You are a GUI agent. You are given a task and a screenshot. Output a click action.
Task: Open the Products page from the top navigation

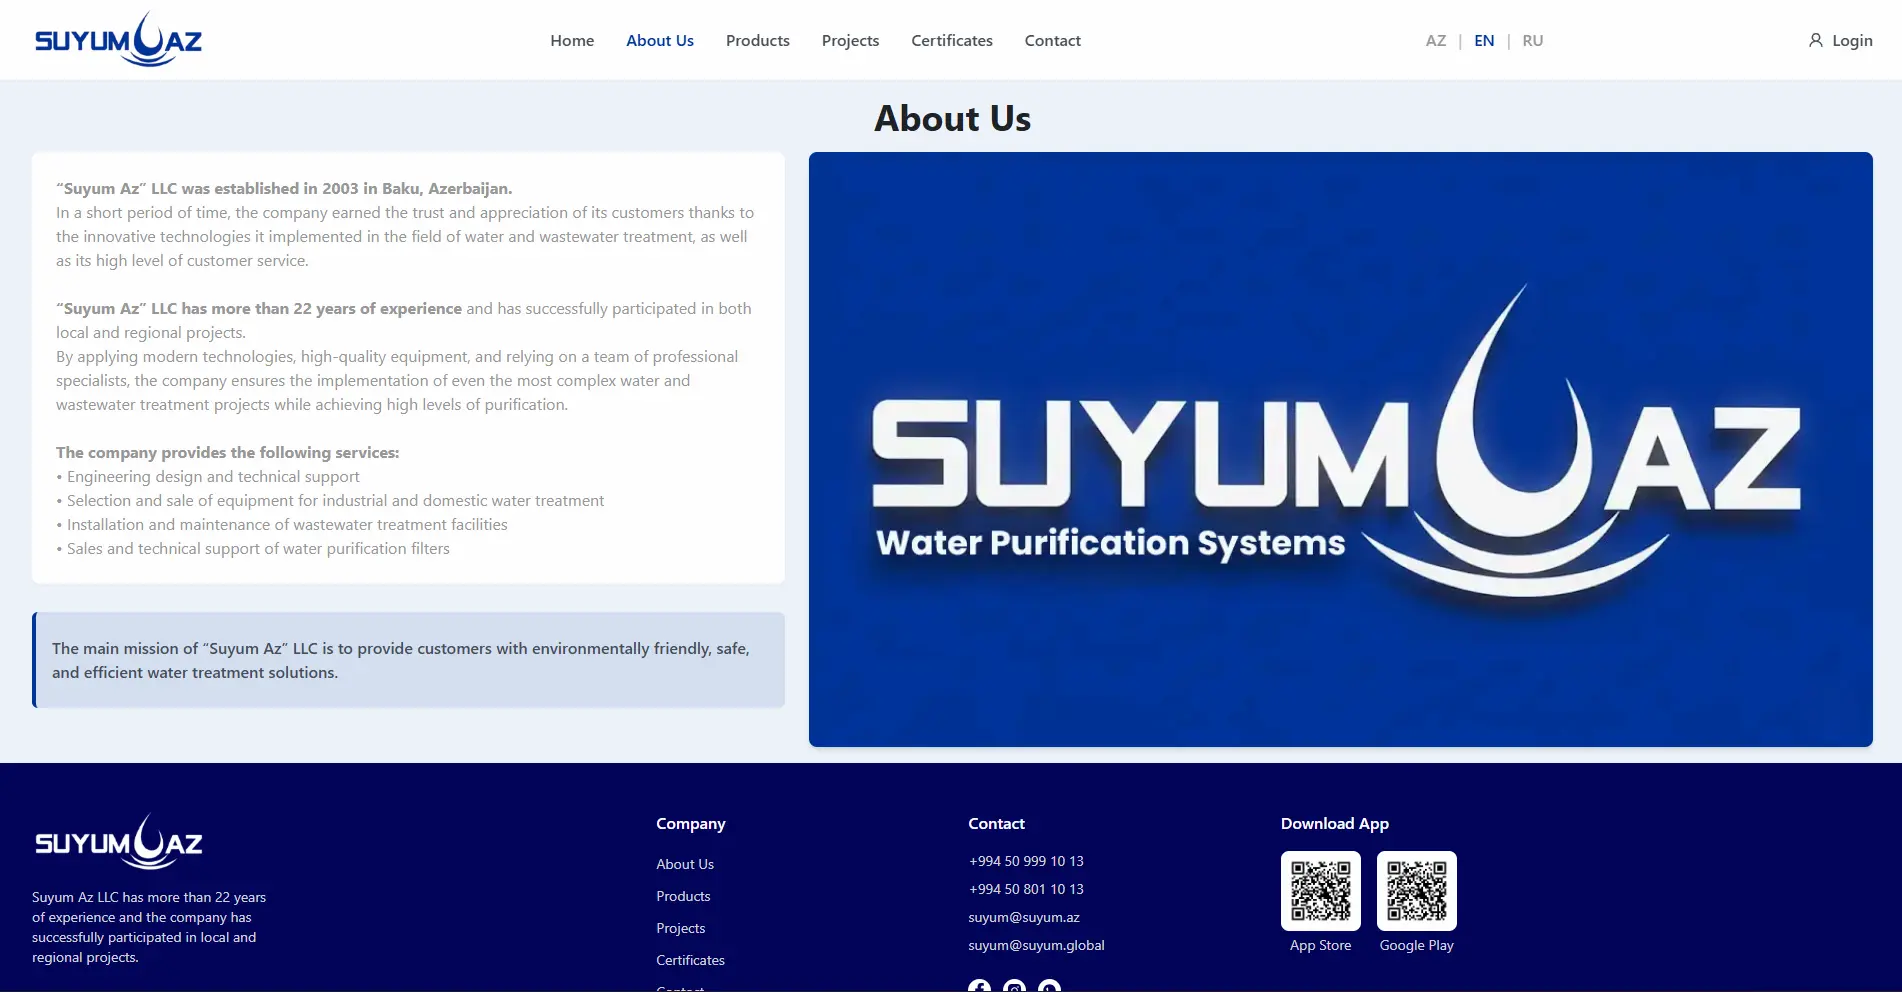pyautogui.click(x=757, y=41)
